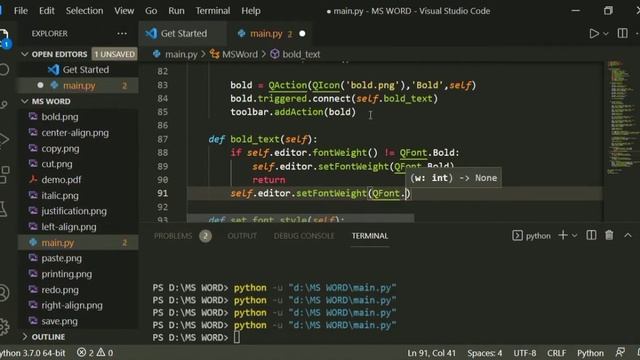Switch to the Debug Console tab
640x360 pixels.
304,236
